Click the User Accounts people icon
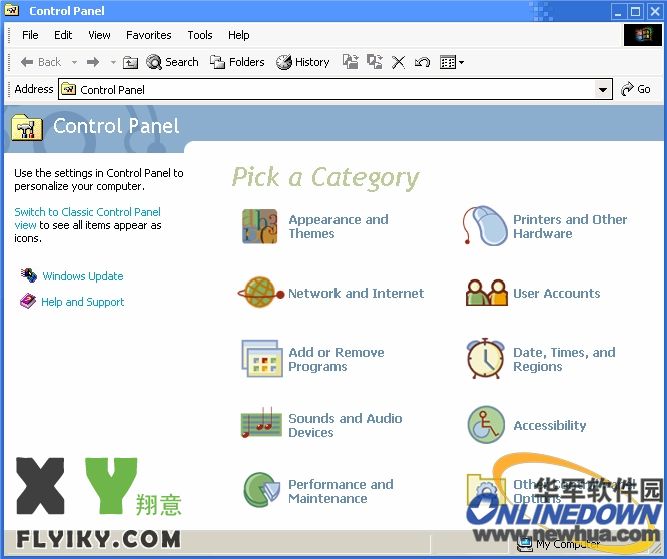 [x=487, y=293]
